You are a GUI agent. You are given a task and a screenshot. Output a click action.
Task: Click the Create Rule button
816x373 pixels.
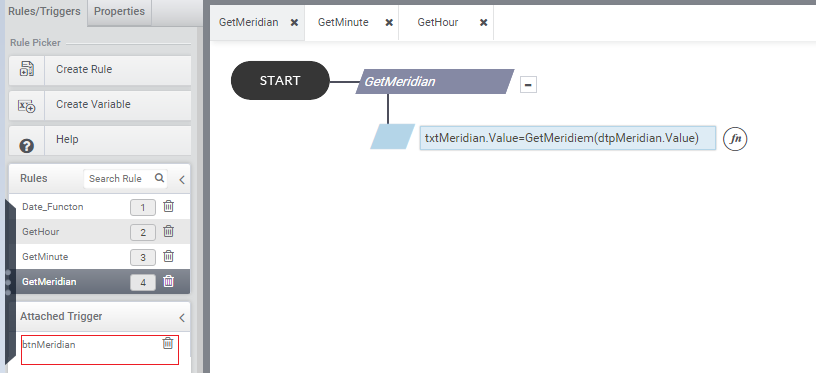coord(100,70)
